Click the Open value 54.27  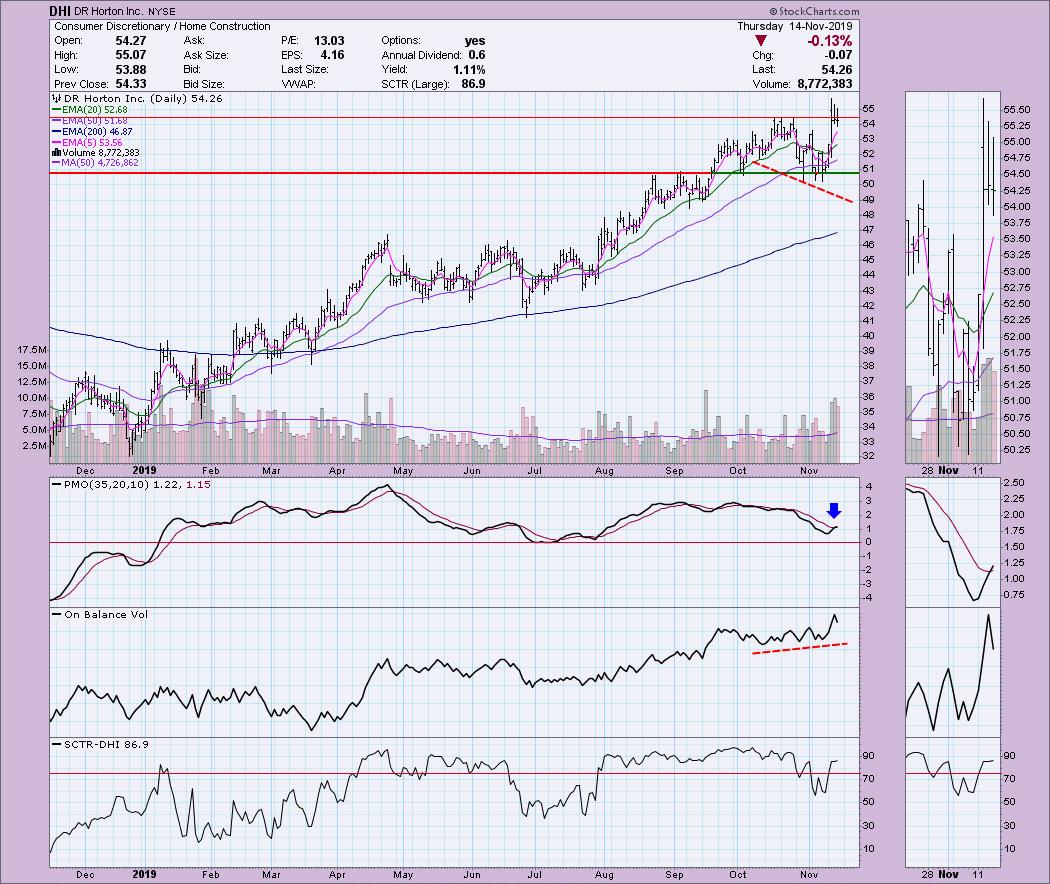pyautogui.click(x=131, y=41)
